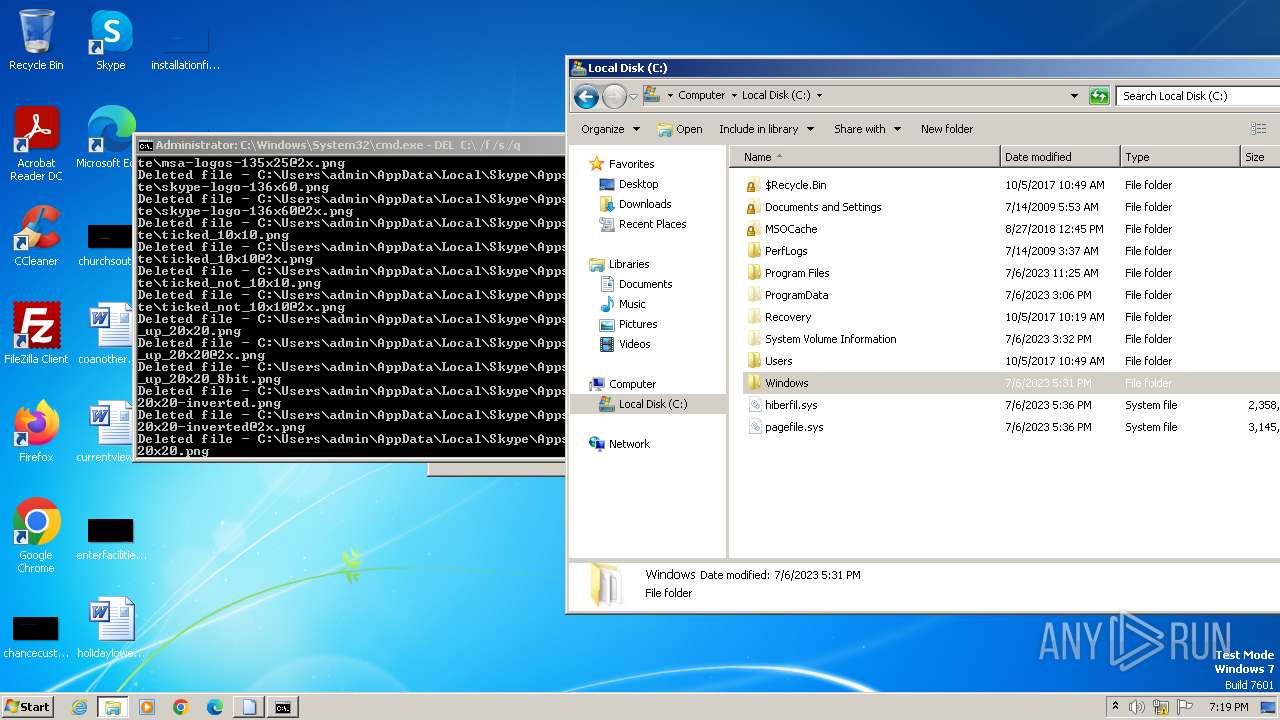This screenshot has height=720, width=1280.
Task: Open the Recycle Bin desktop icon
Action: coord(36,40)
